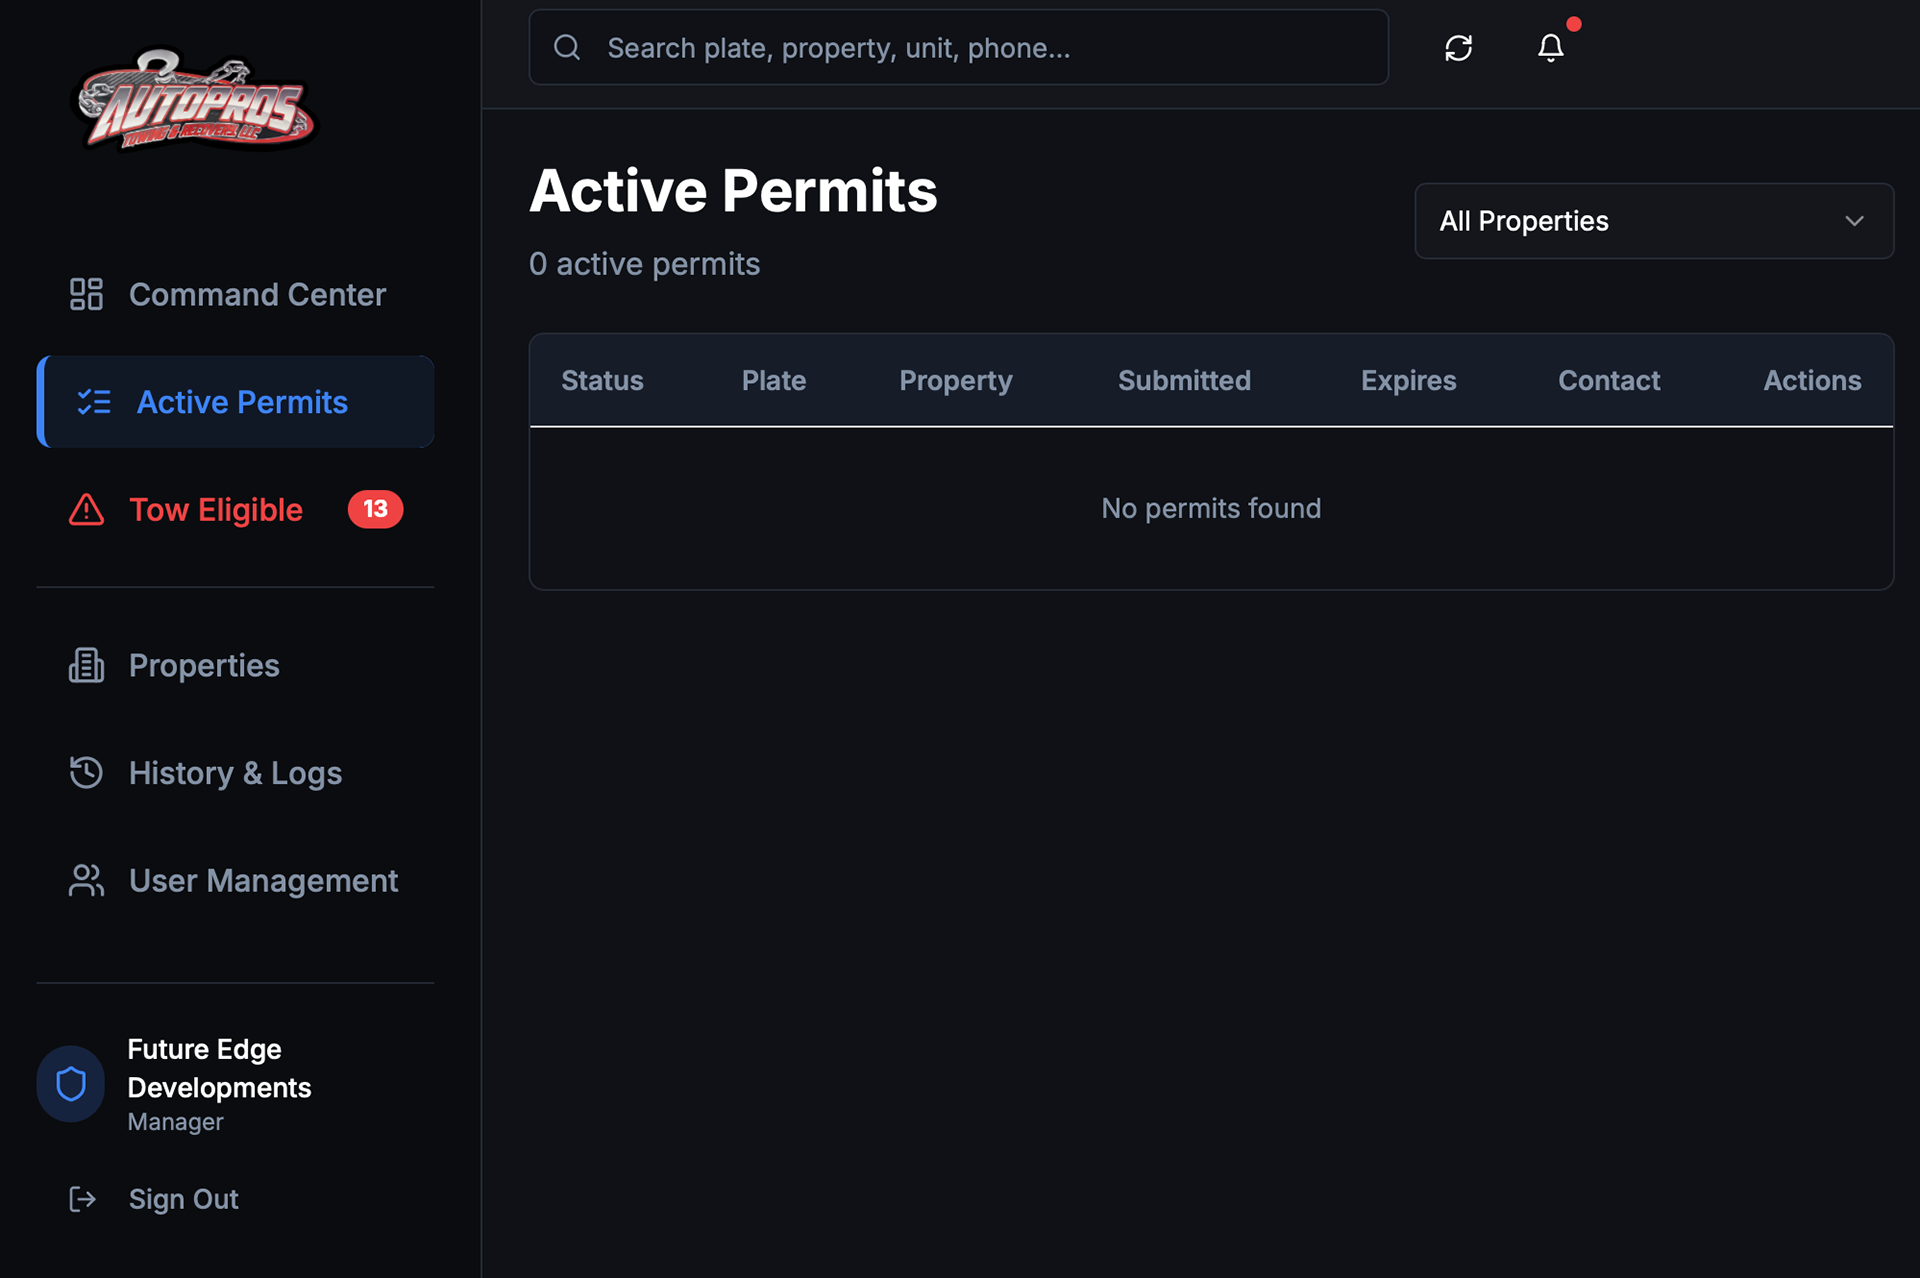Image resolution: width=1920 pixels, height=1278 pixels.
Task: Click the refresh icon in header
Action: point(1458,48)
